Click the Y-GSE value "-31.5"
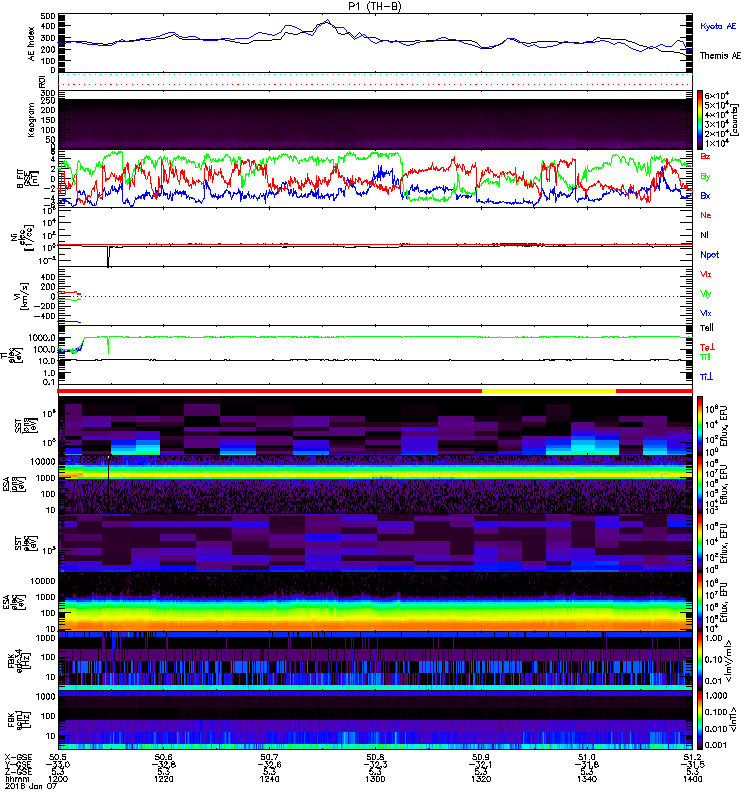The height and width of the screenshot is (800, 750). click(x=692, y=764)
